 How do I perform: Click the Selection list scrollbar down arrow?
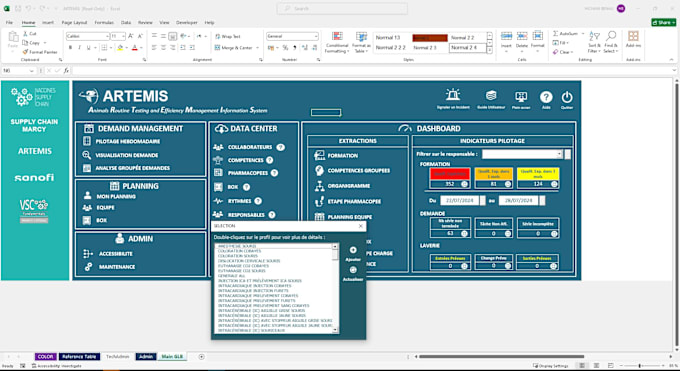tap(335, 331)
